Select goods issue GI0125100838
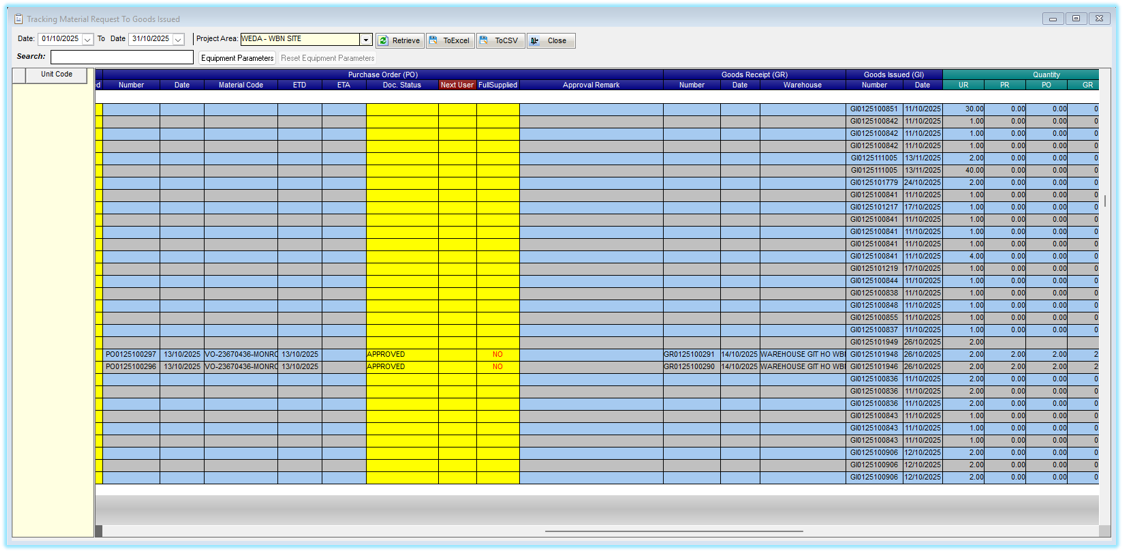Image resolution: width=1123 pixels, height=552 pixels. click(874, 293)
